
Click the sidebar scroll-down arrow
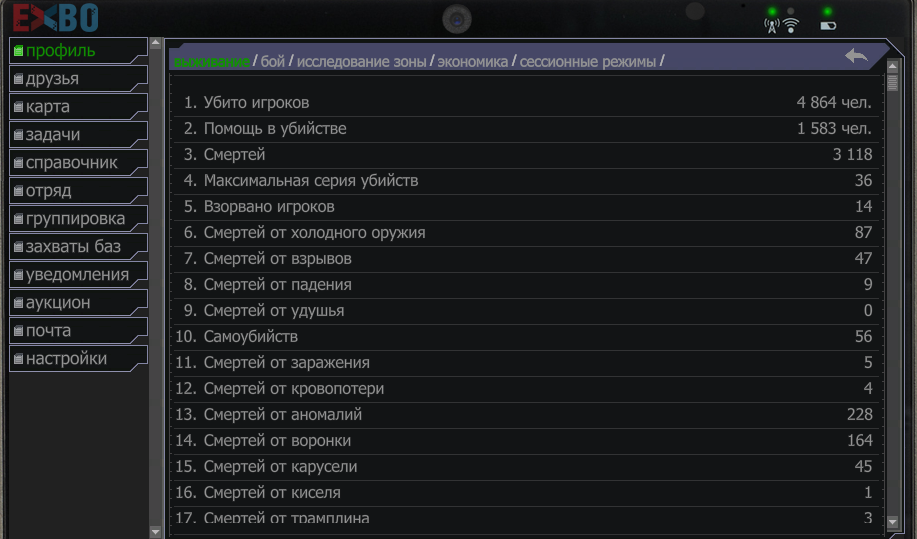point(156,532)
